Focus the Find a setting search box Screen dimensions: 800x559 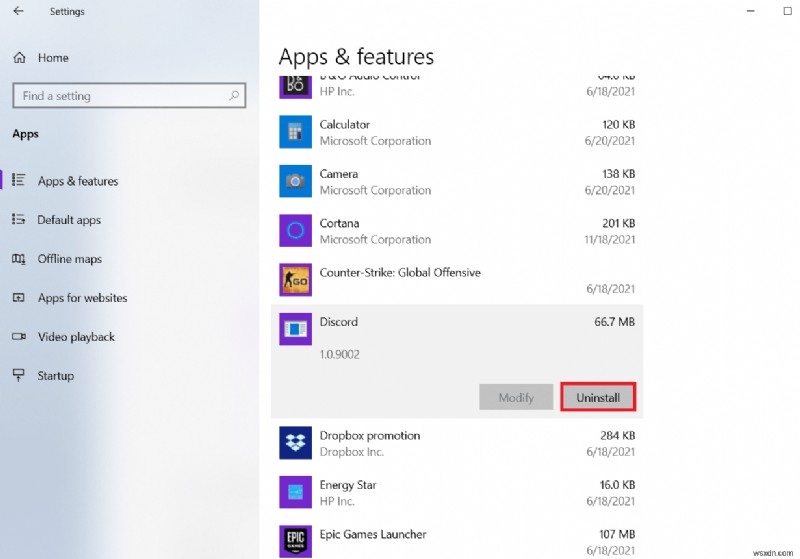[129, 95]
